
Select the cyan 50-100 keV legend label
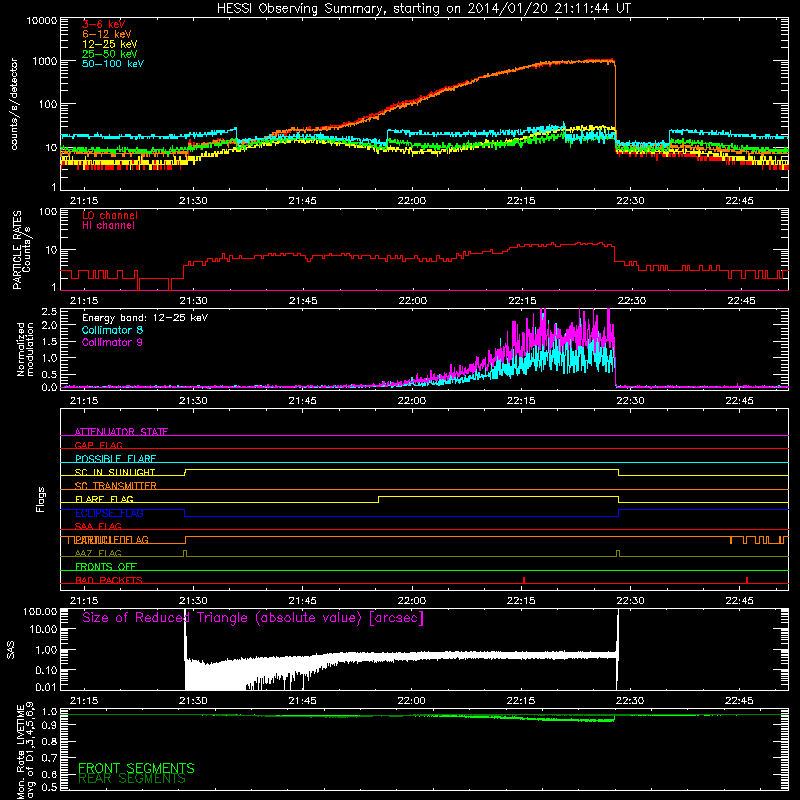(113, 64)
